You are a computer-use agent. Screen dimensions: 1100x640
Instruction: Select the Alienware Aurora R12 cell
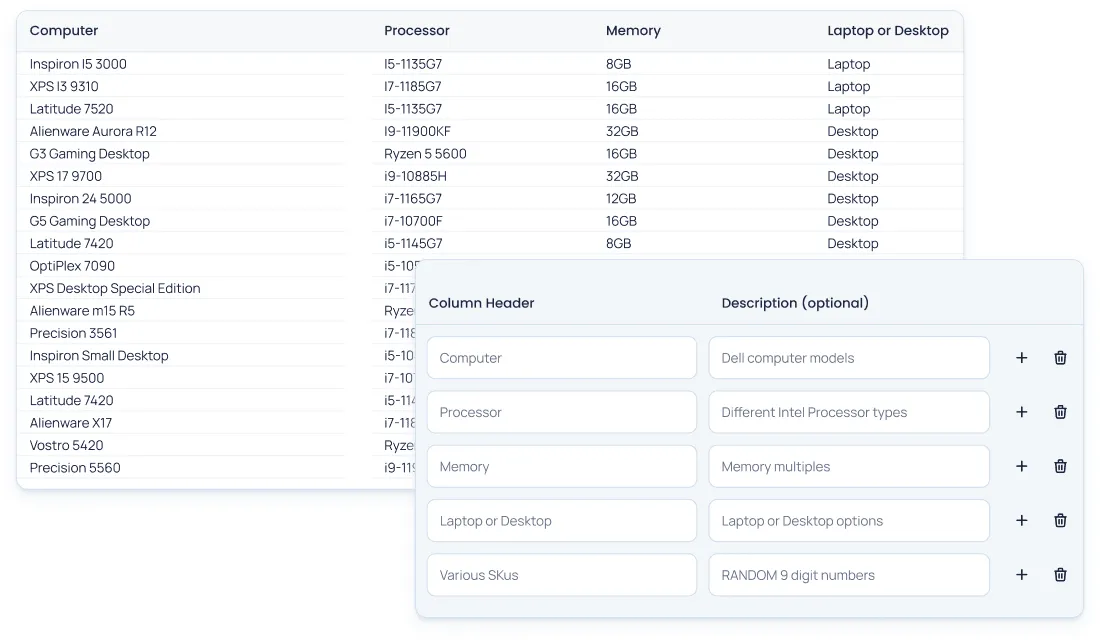93,131
